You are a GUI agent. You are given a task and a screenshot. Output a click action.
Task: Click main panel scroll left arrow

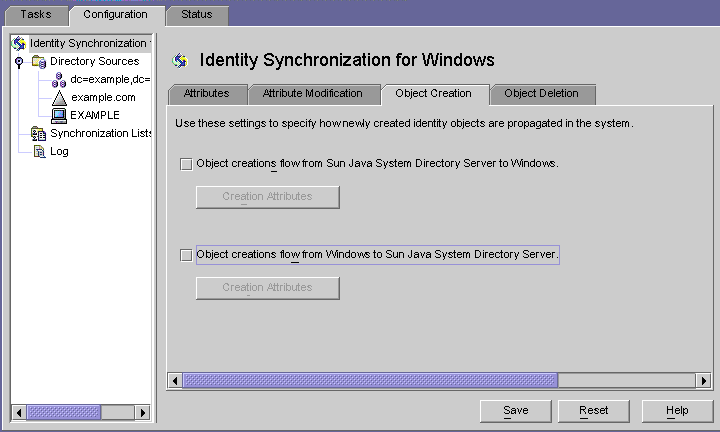175,381
